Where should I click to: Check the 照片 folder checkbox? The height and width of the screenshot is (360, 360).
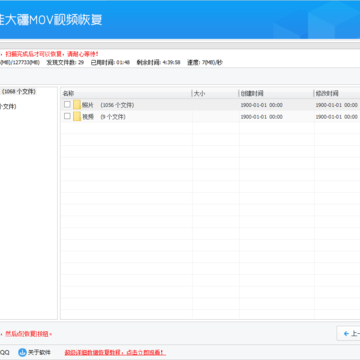[67, 105]
